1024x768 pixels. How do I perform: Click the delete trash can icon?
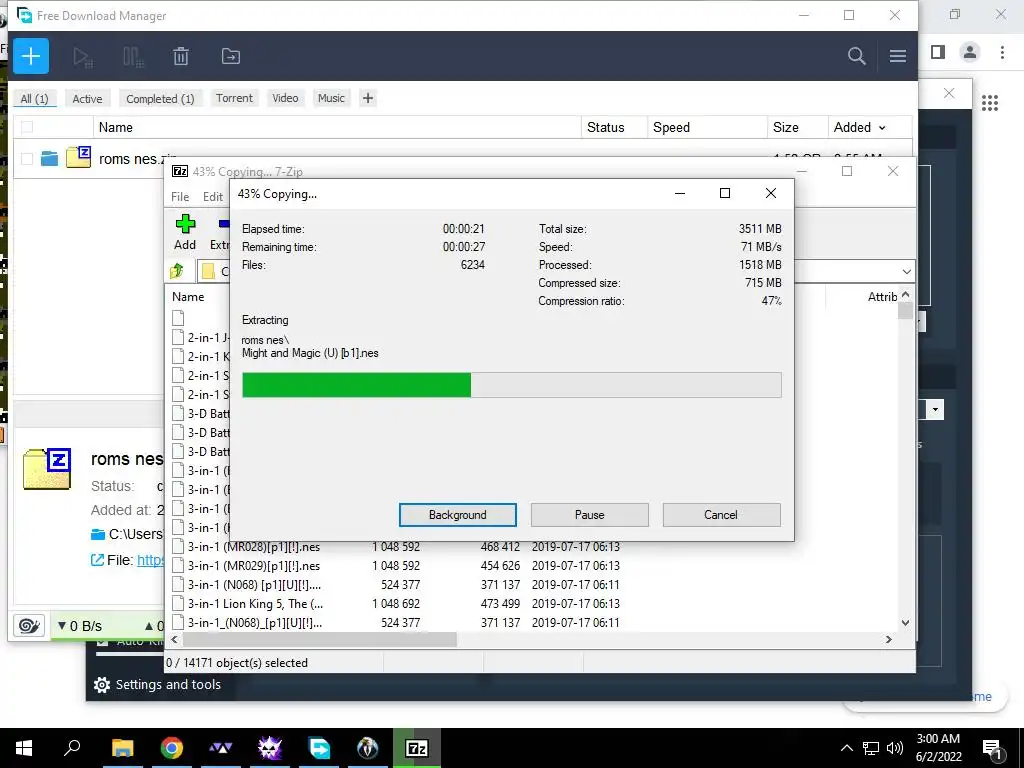pos(181,56)
